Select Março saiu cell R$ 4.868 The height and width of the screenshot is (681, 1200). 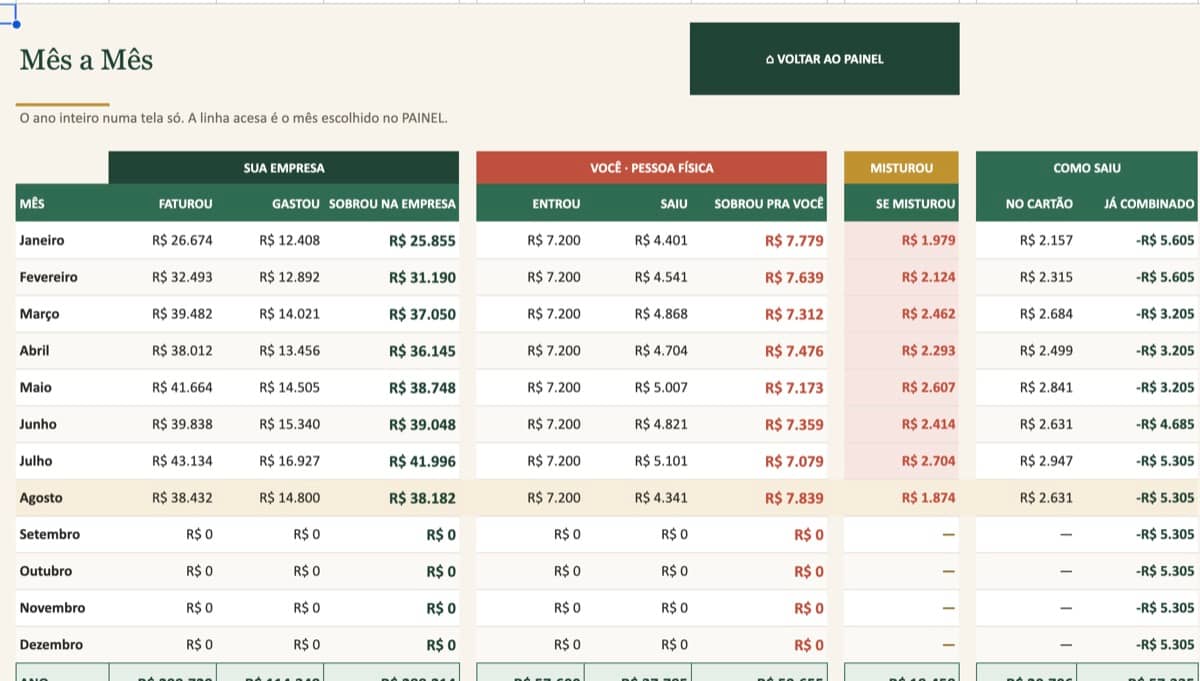coord(661,314)
